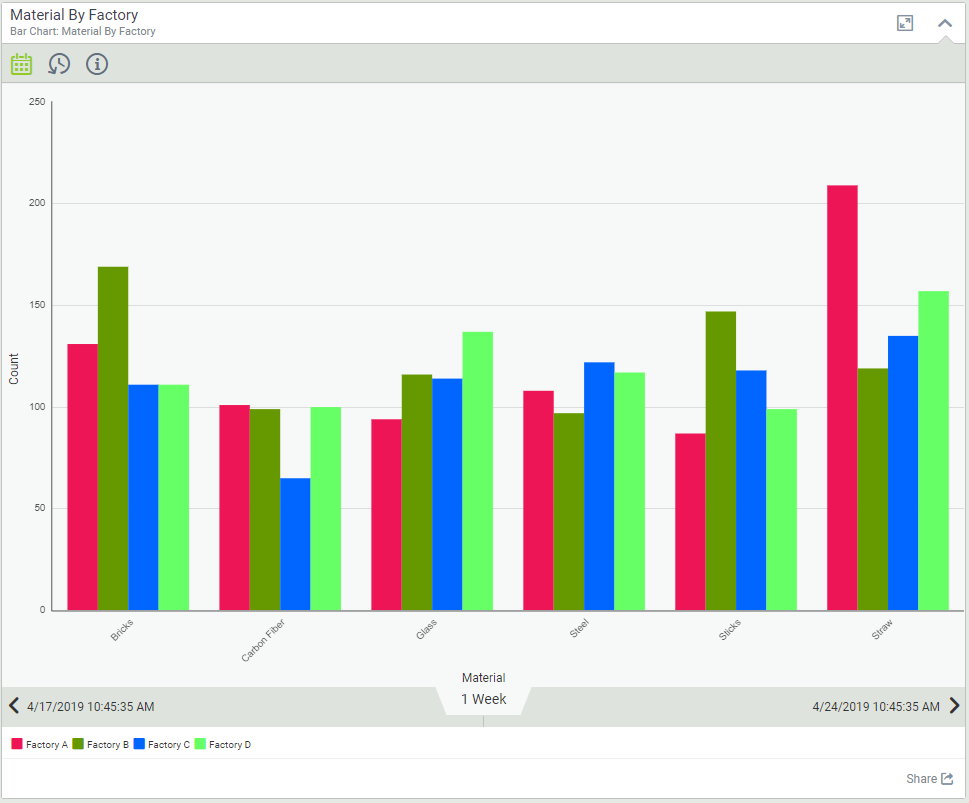Image resolution: width=969 pixels, height=803 pixels.
Task: Click the Carbon Fiber axis label
Action: tap(263, 640)
